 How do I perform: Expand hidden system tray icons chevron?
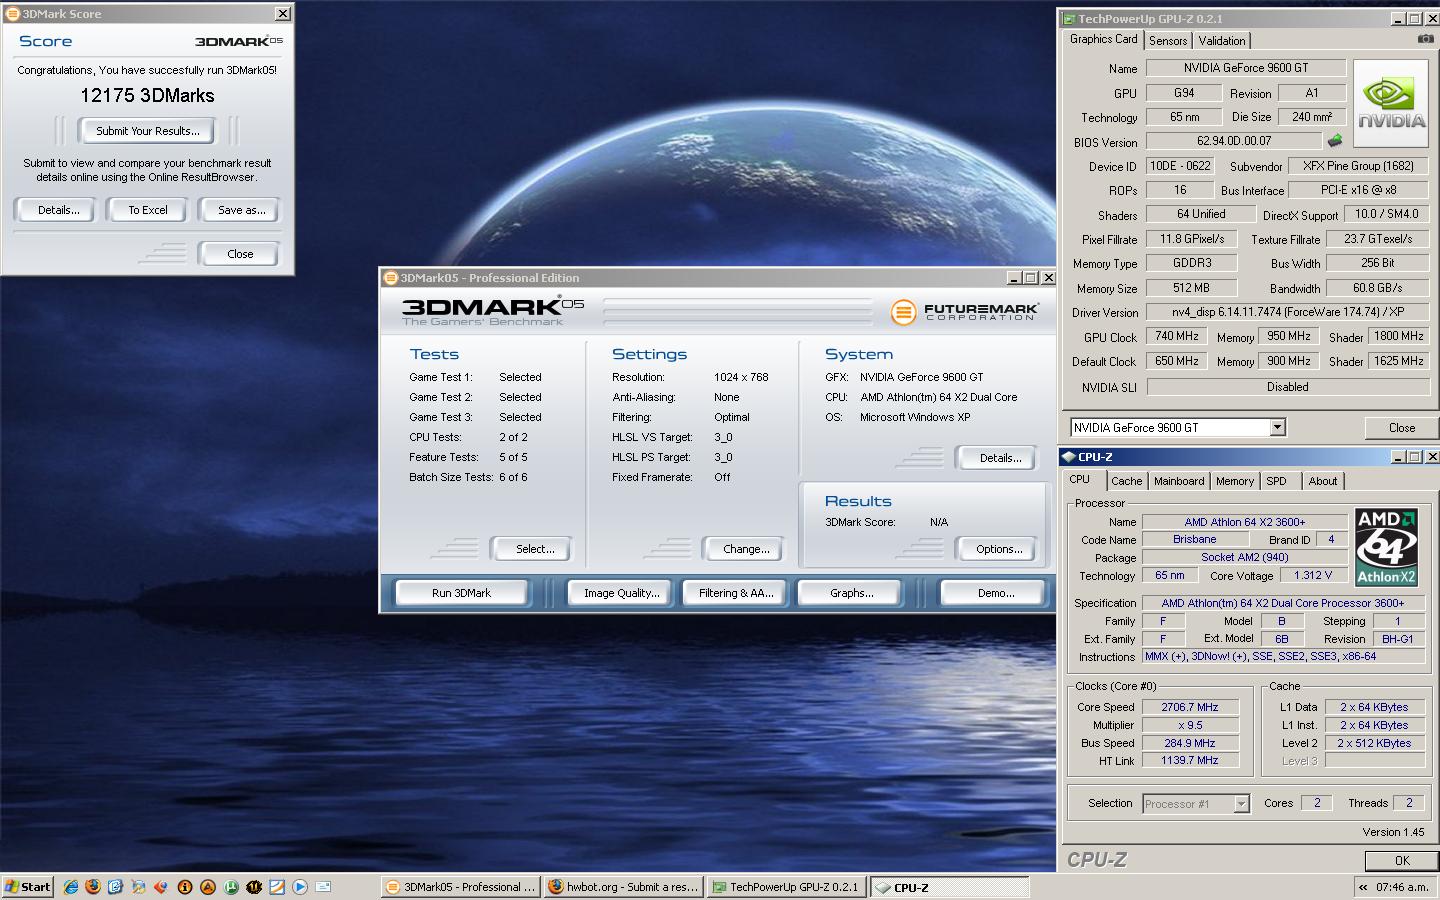1363,887
